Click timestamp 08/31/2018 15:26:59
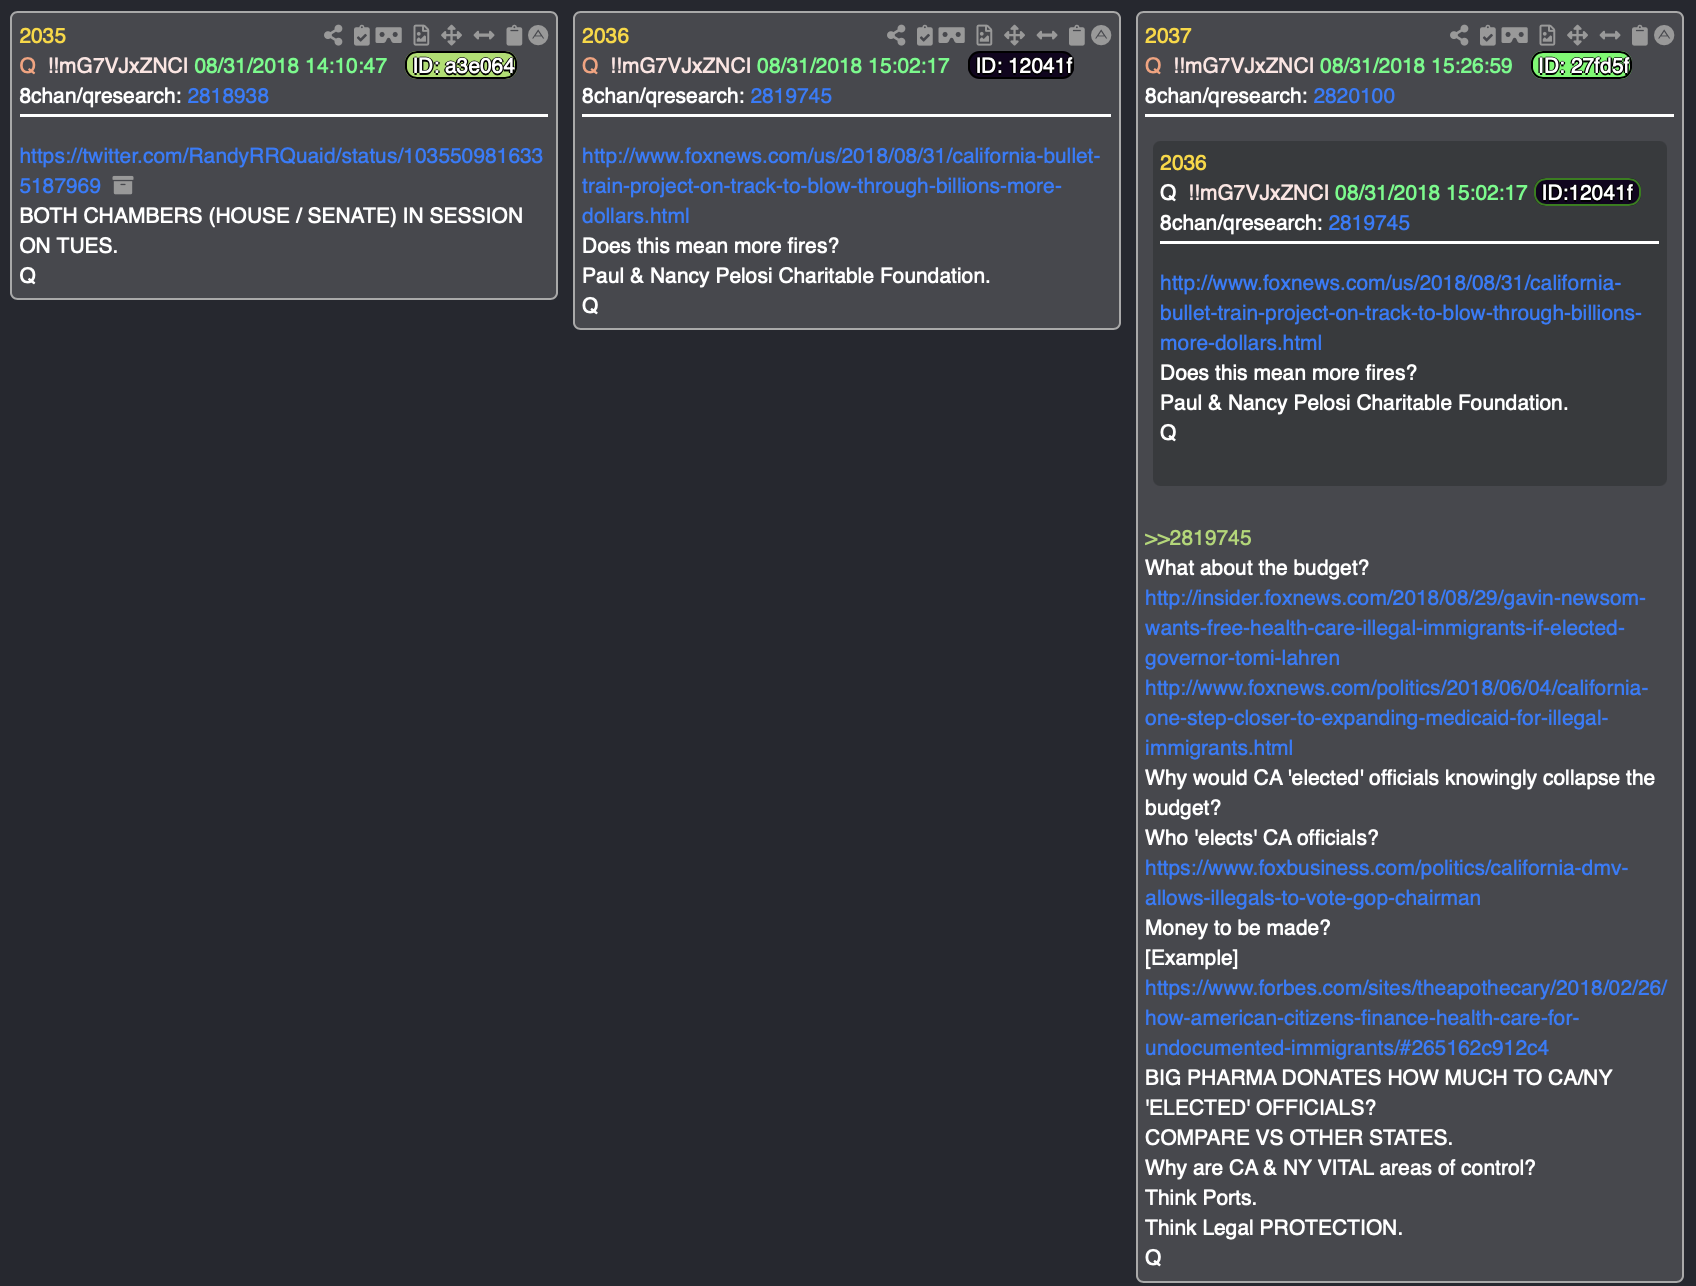This screenshot has width=1696, height=1286. click(1416, 66)
